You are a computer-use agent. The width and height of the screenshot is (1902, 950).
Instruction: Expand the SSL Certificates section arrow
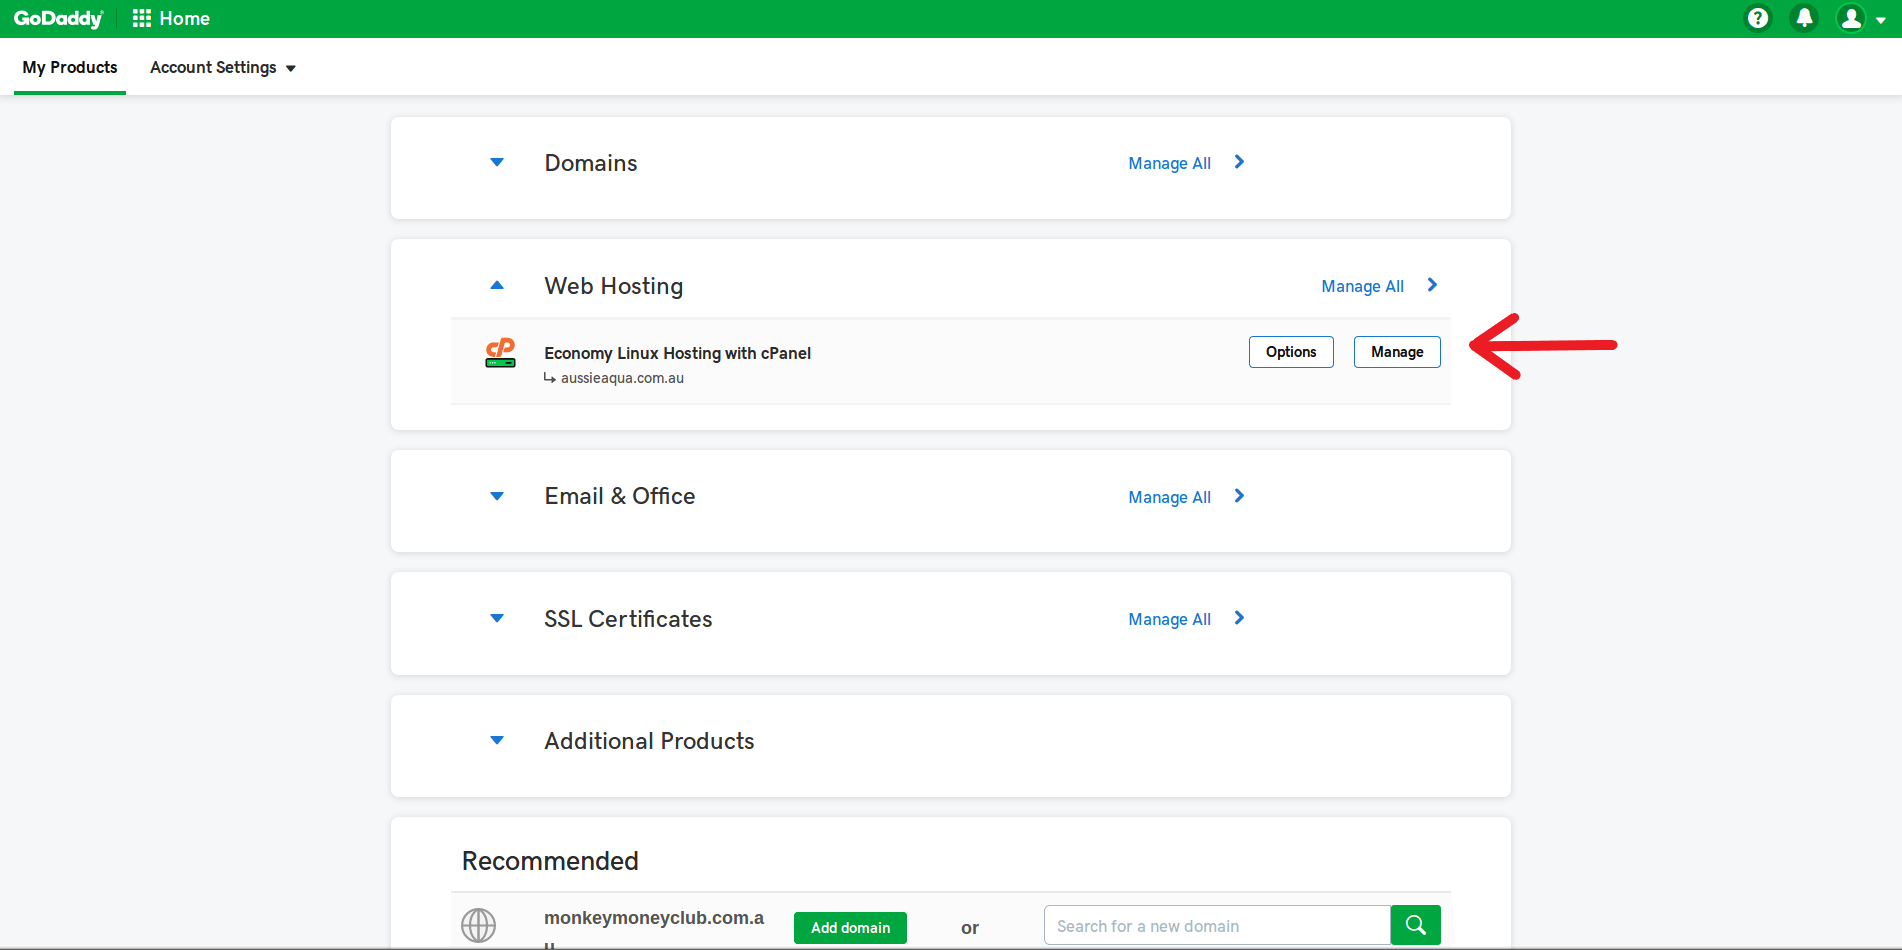[497, 618]
